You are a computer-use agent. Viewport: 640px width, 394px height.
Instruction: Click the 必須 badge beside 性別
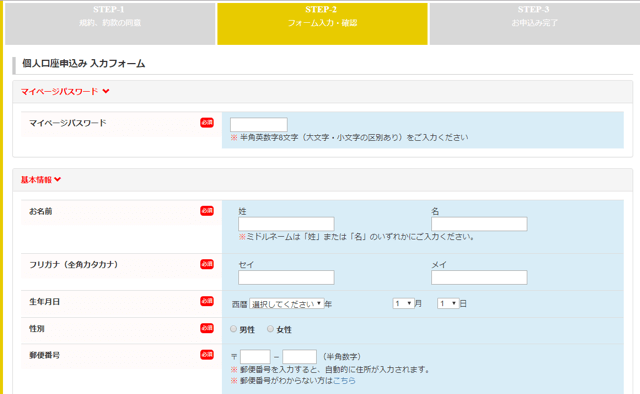coord(207,328)
